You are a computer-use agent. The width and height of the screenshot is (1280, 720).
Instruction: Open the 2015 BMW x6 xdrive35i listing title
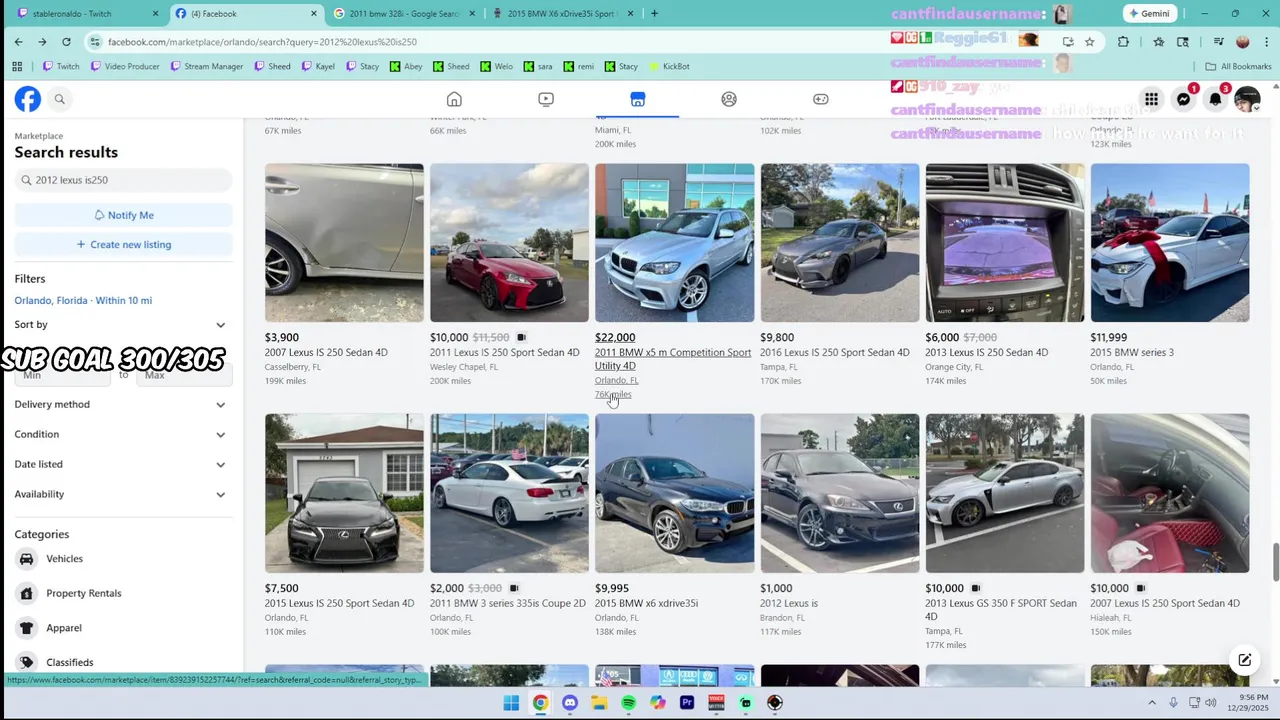[646, 603]
